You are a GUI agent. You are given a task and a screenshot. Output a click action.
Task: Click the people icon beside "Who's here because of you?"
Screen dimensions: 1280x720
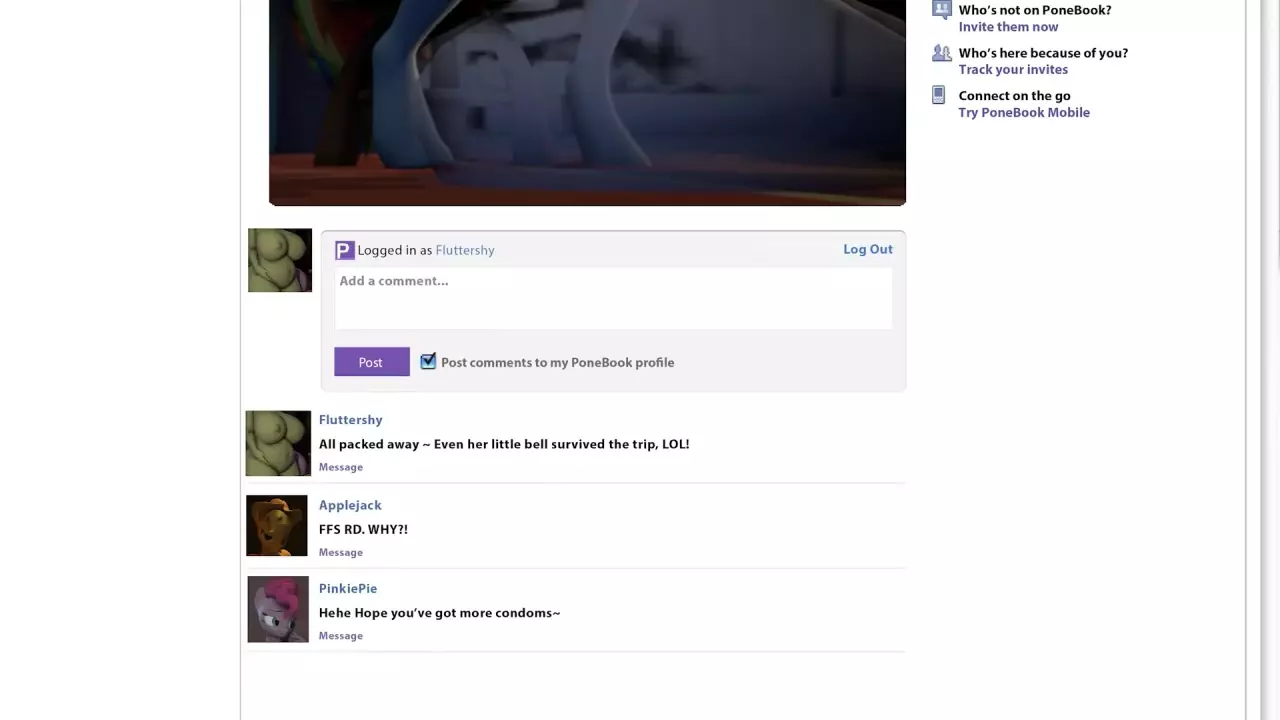tap(940, 53)
